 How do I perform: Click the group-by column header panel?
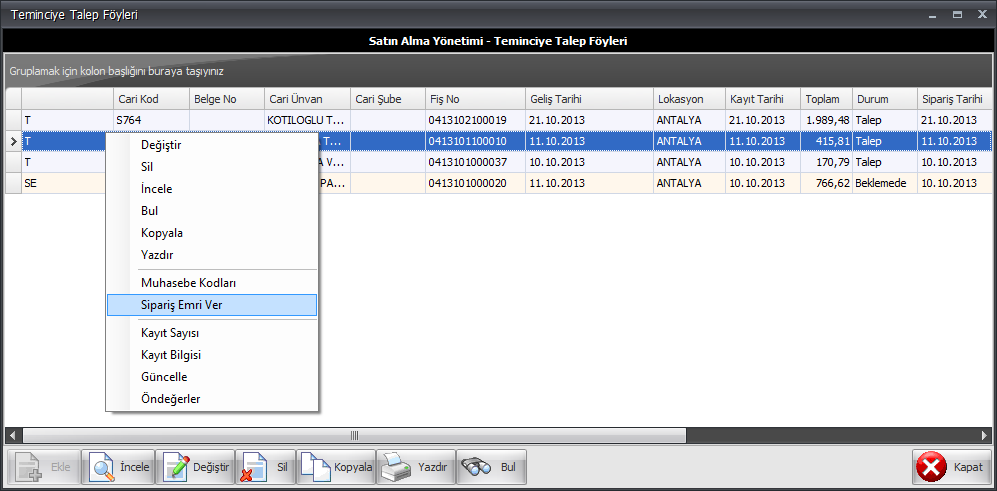498,71
